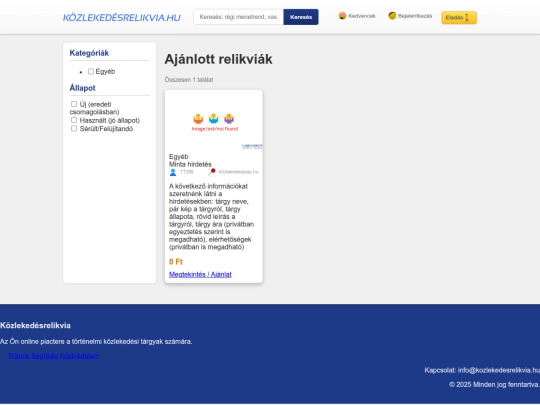The width and height of the screenshot is (540, 405).
Task: Enable the Új (eredeti csomagolásban) checkbox
Action: point(74,104)
